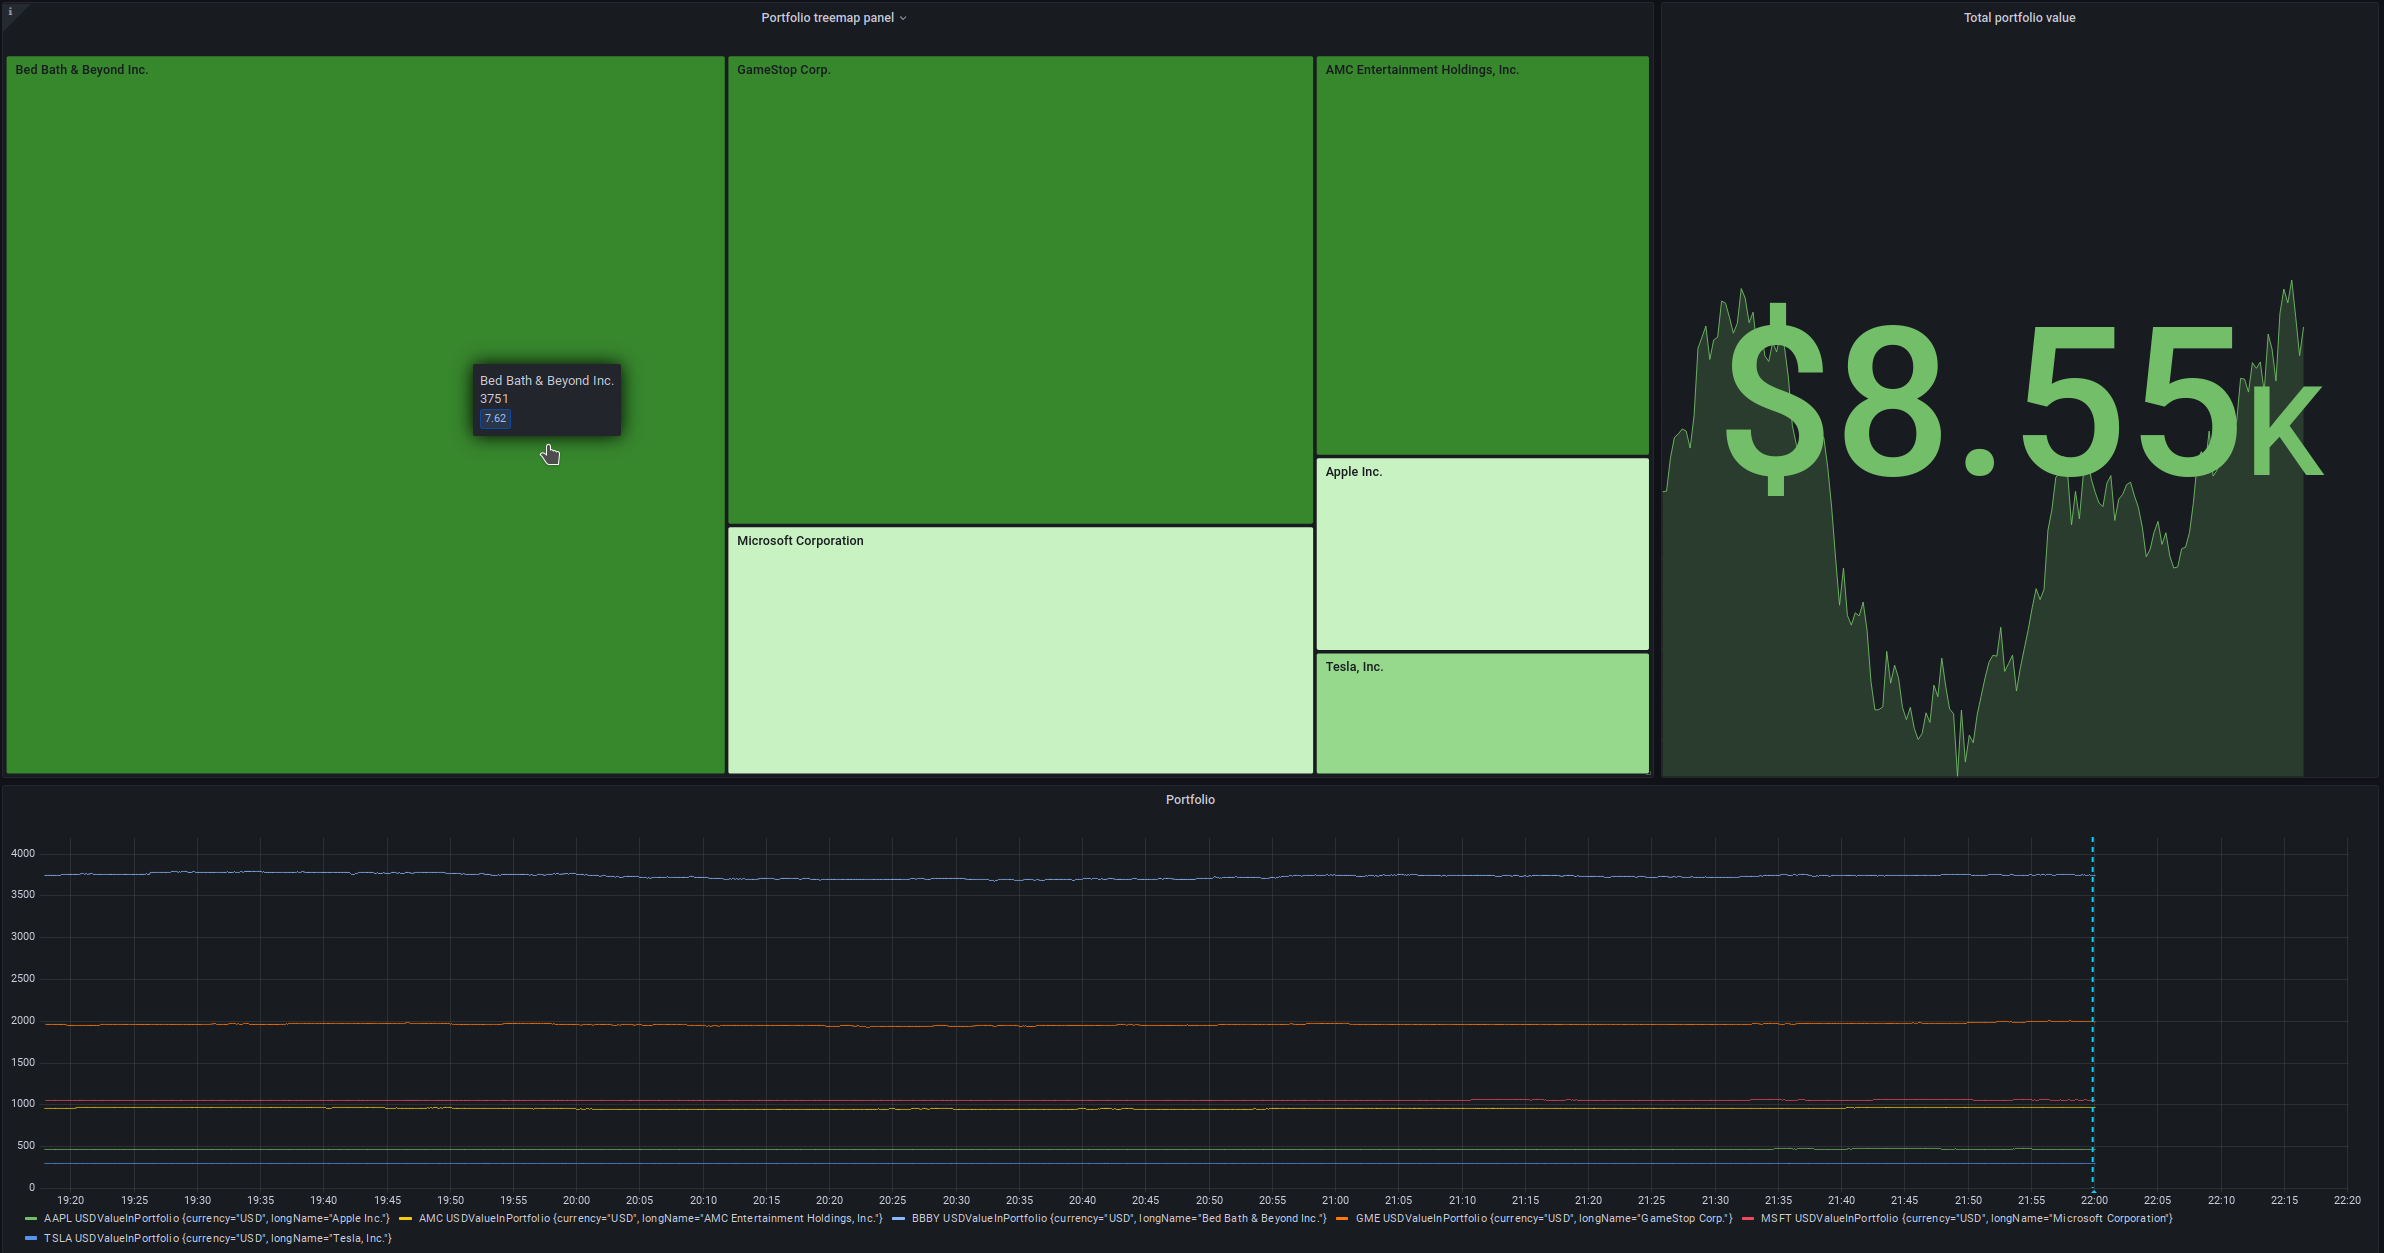
Task: Select the Tesla, Inc. treemap tile
Action: [1481, 713]
